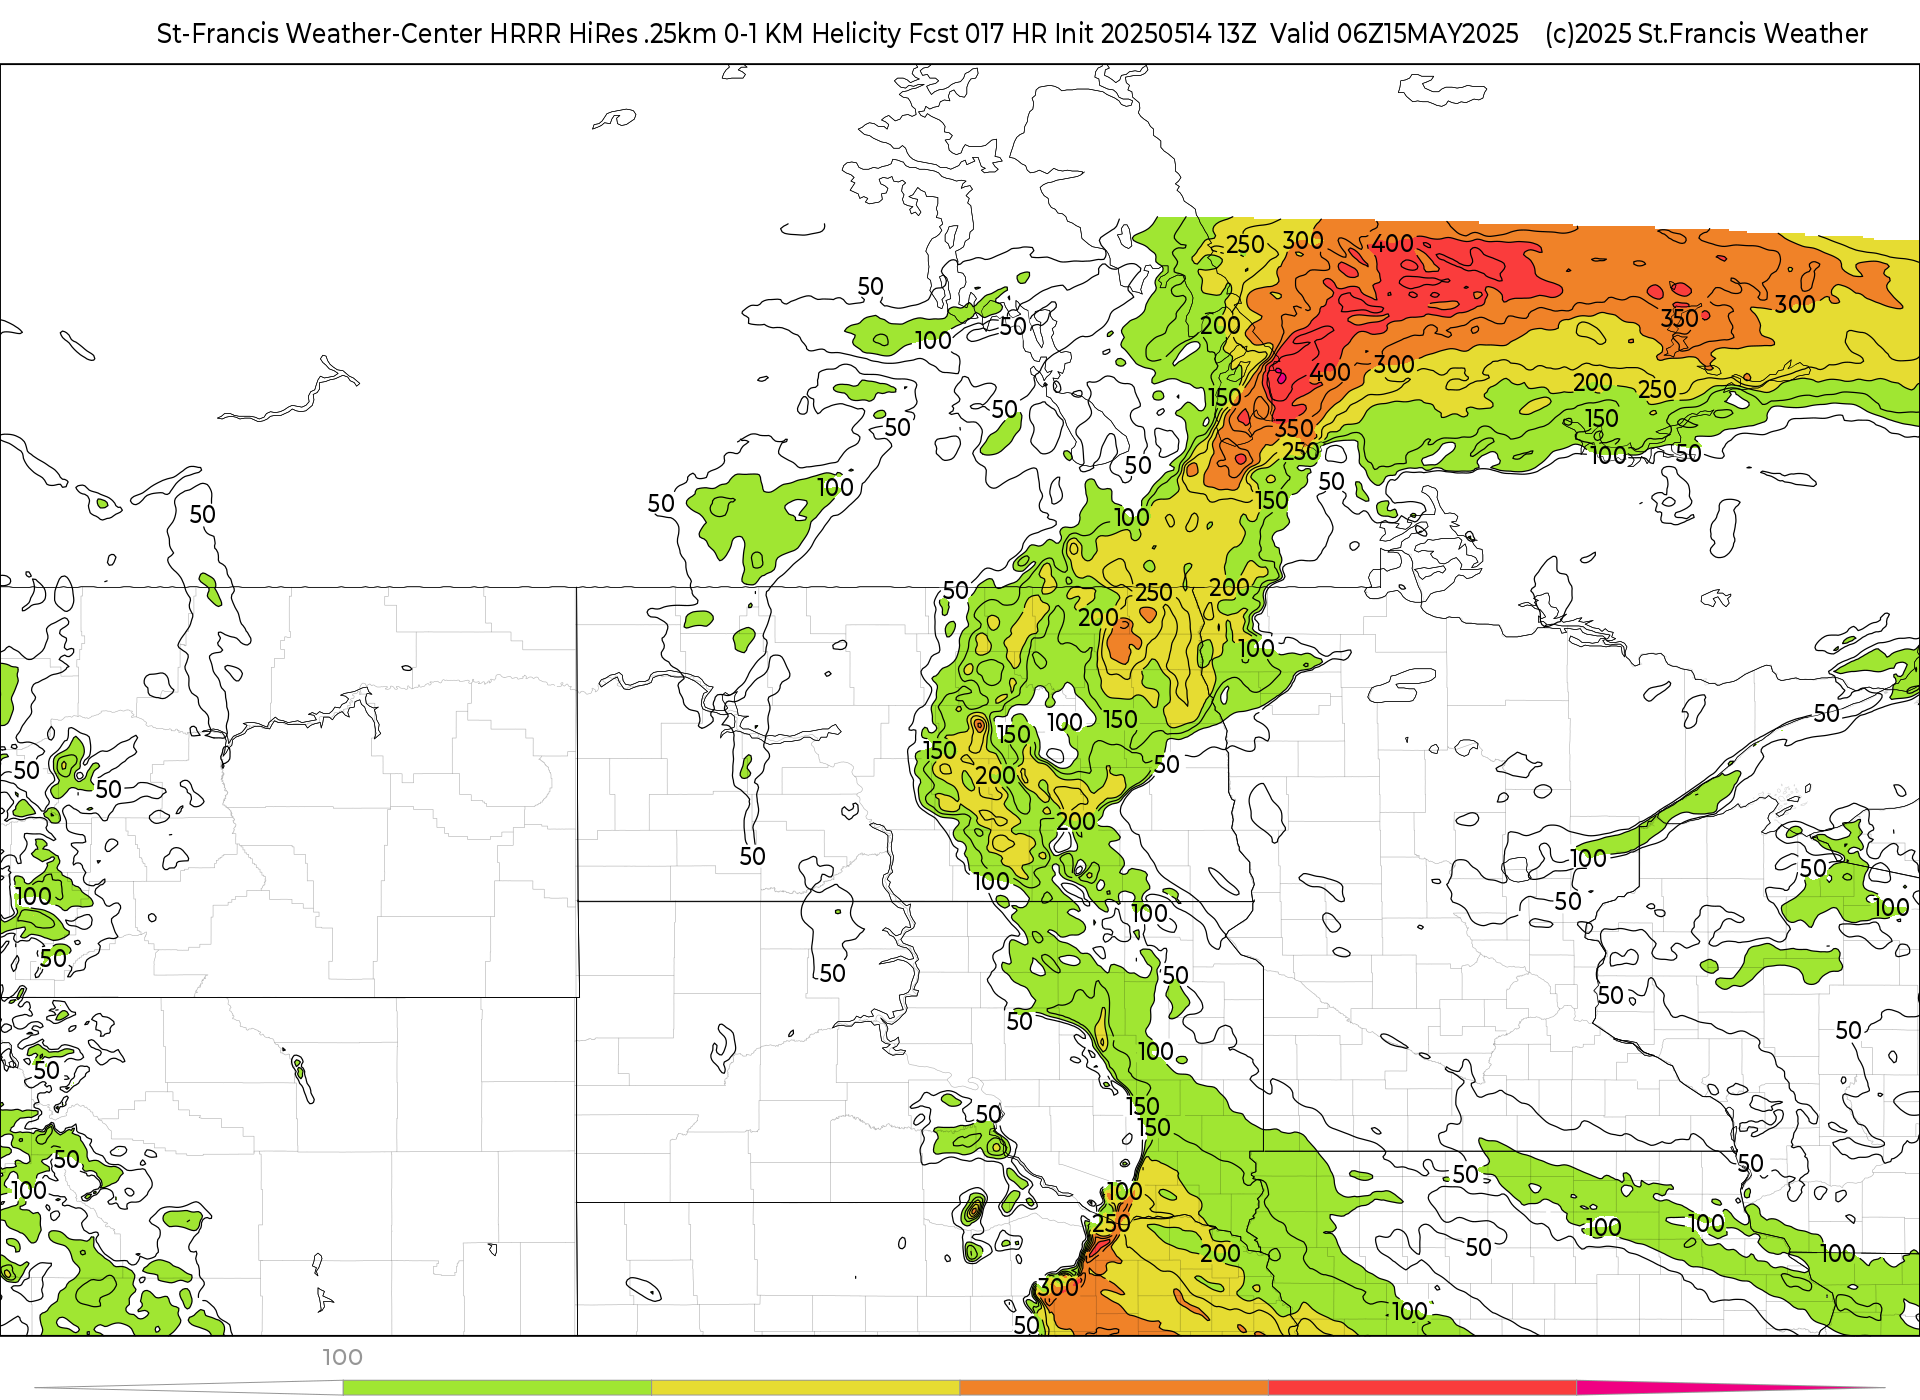
Task: Click the '350' contour label directly above the '250' label
Action: coord(1294,428)
